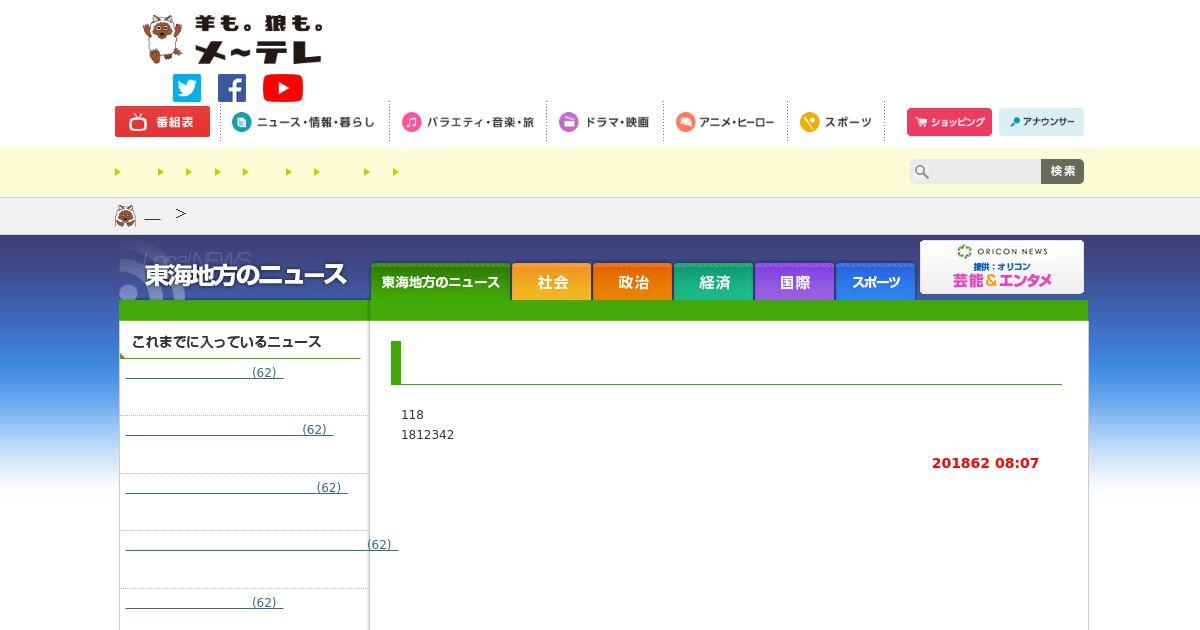Click the speech bubble icon beside アニメ・ヒーロー
Image resolution: width=1200 pixels, height=630 pixels.
(685, 122)
